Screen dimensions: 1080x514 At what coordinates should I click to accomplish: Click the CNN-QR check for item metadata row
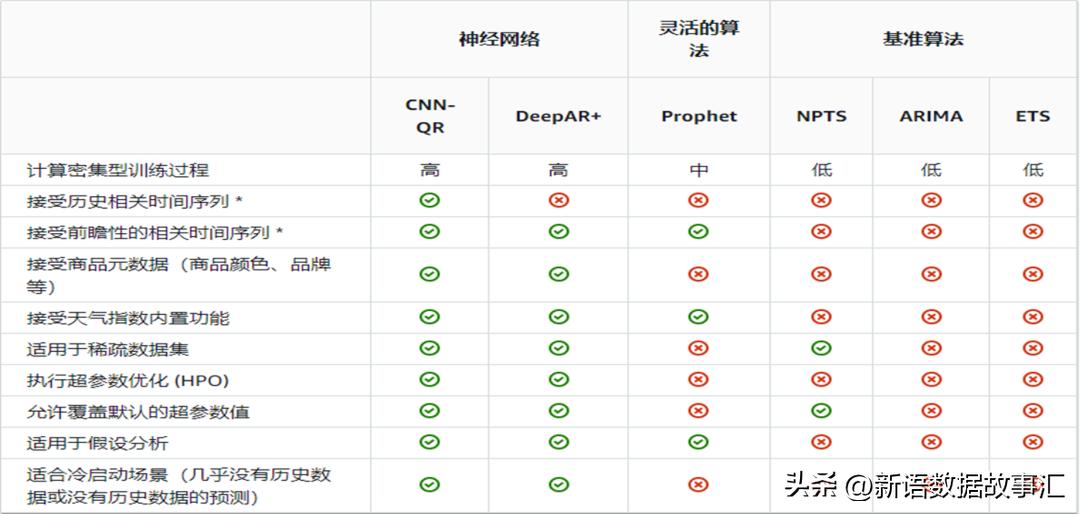point(429,274)
